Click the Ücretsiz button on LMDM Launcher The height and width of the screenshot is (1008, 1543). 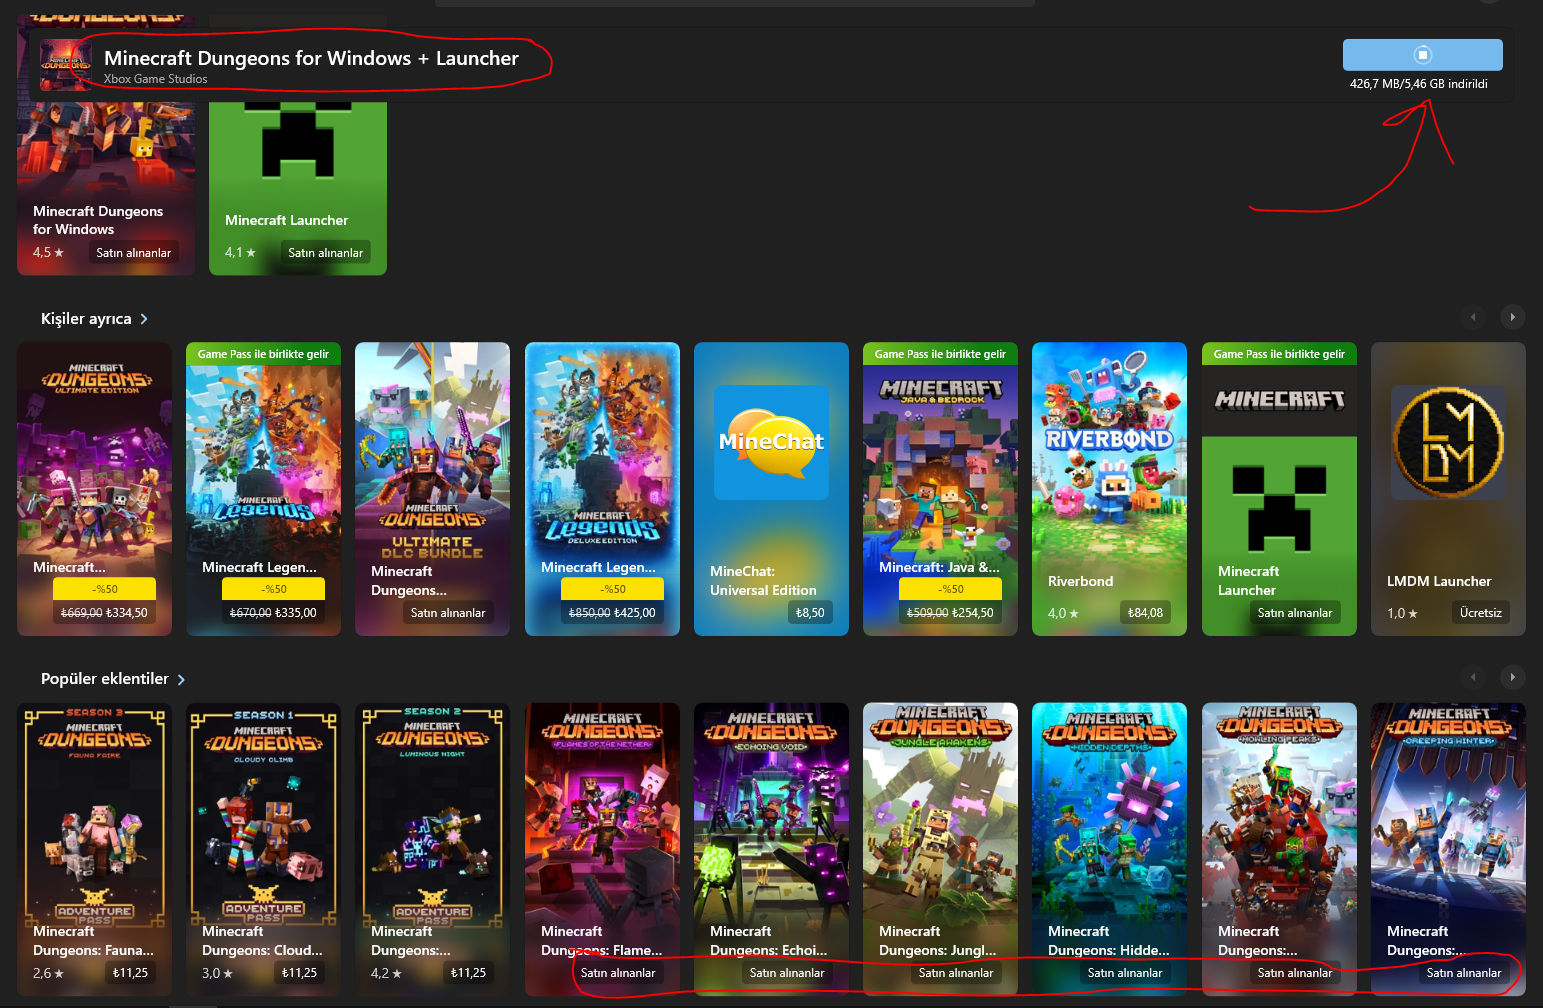1481,613
